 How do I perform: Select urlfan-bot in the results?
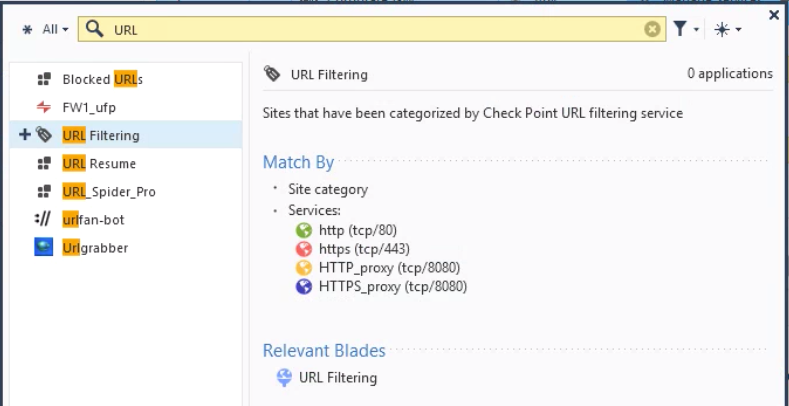click(x=126, y=220)
